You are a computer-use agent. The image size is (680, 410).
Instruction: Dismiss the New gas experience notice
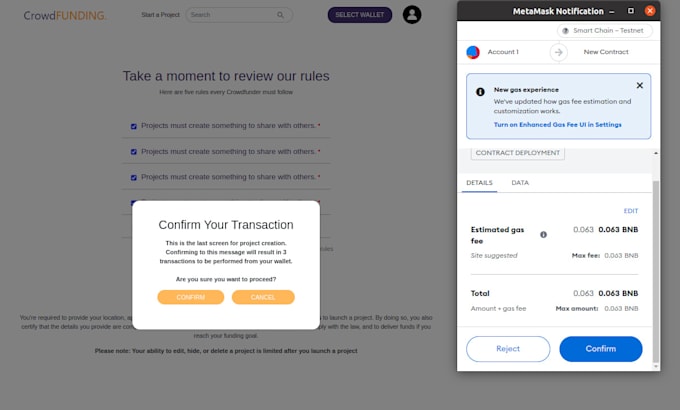coord(640,85)
